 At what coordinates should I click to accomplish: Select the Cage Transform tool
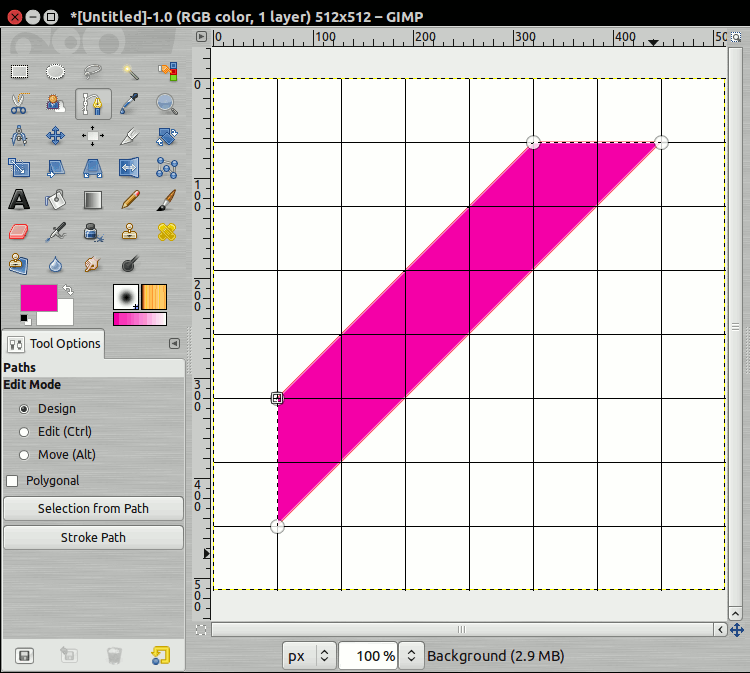pyautogui.click(x=167, y=168)
